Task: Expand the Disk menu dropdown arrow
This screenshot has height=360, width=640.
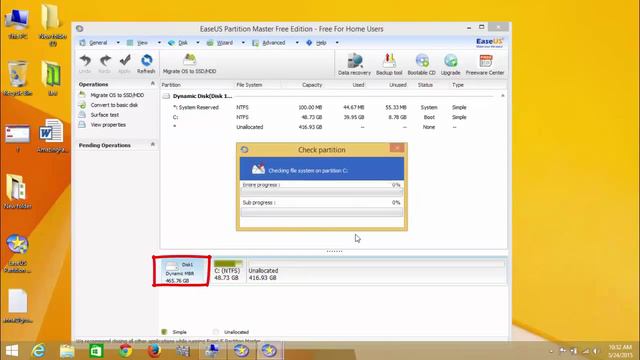Action: tap(198, 42)
